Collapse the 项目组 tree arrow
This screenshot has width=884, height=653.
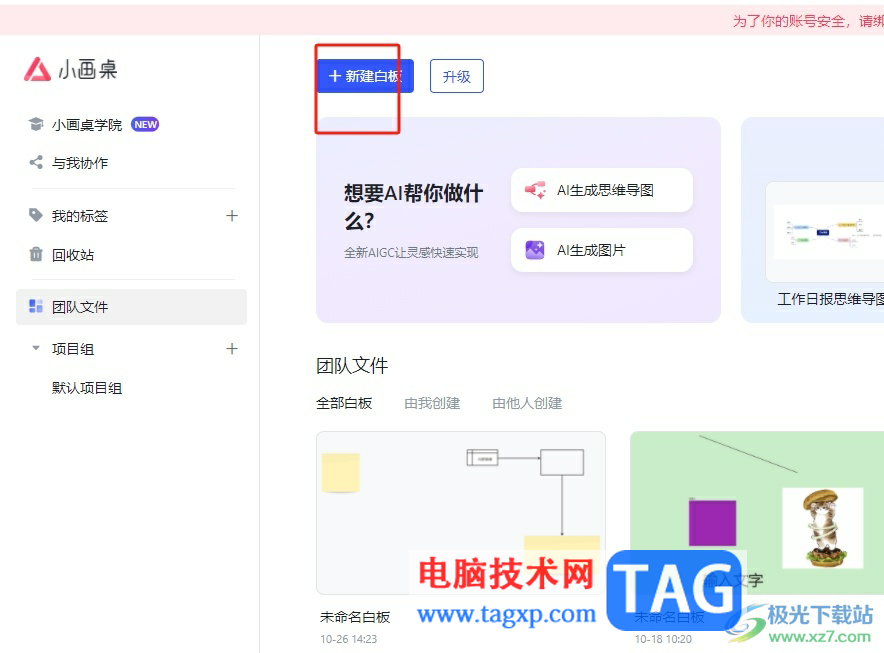click(36, 348)
